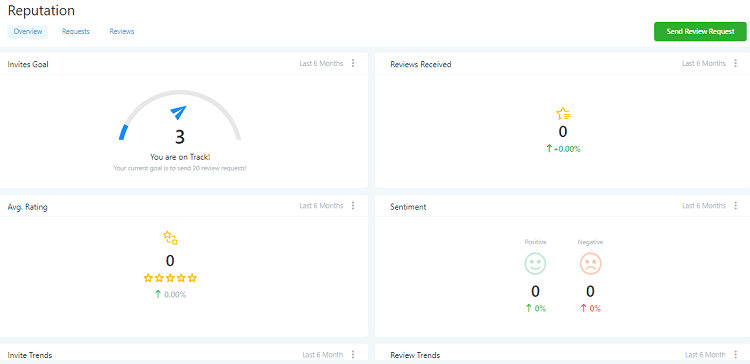Click the Positive sentiment label
Image resolution: width=750 pixels, height=364 pixels.
tap(535, 242)
